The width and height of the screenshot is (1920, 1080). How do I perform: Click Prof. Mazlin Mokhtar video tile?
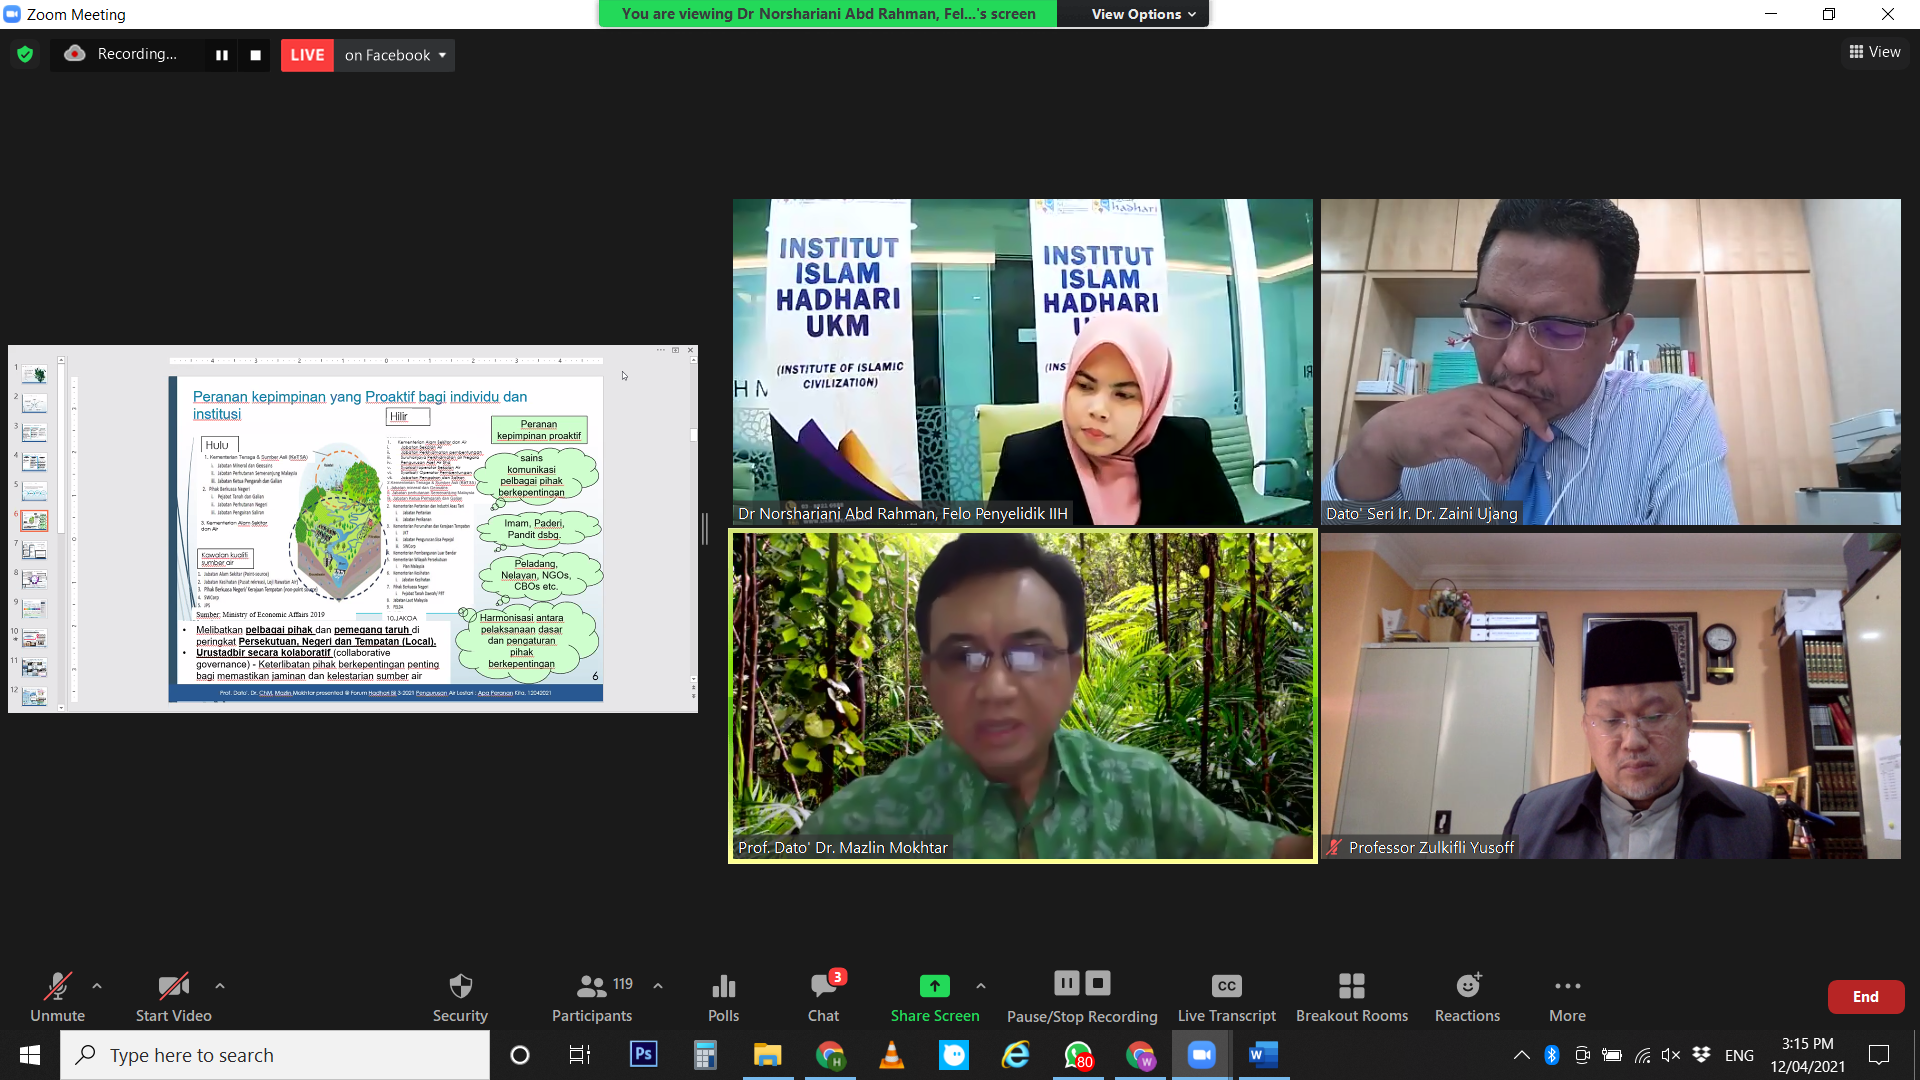pos(1022,695)
